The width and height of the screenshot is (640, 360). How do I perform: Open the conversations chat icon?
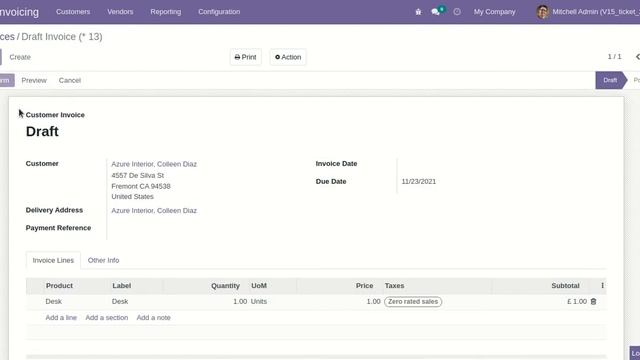click(436, 12)
